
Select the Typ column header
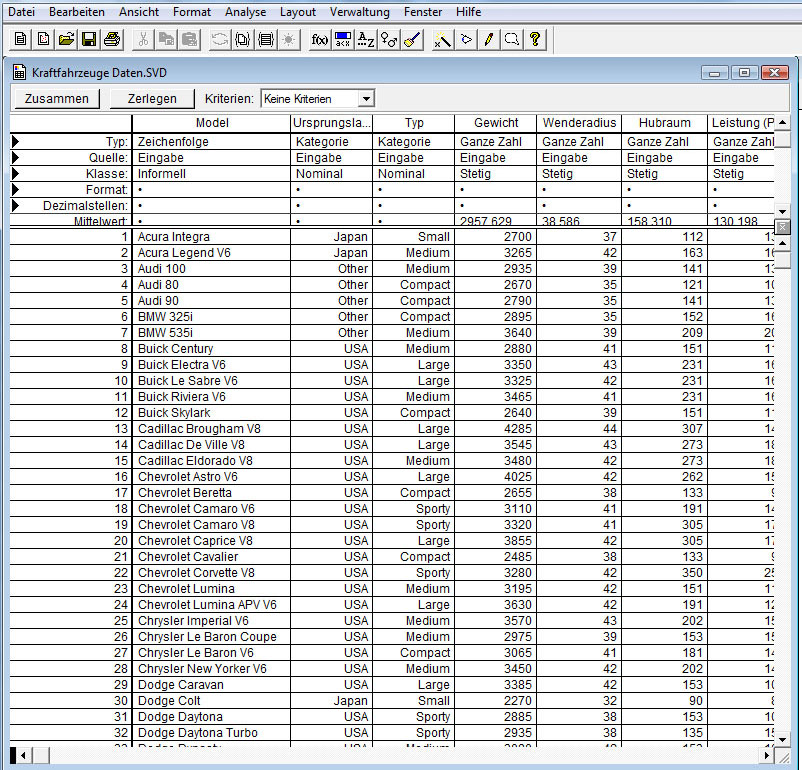(414, 123)
